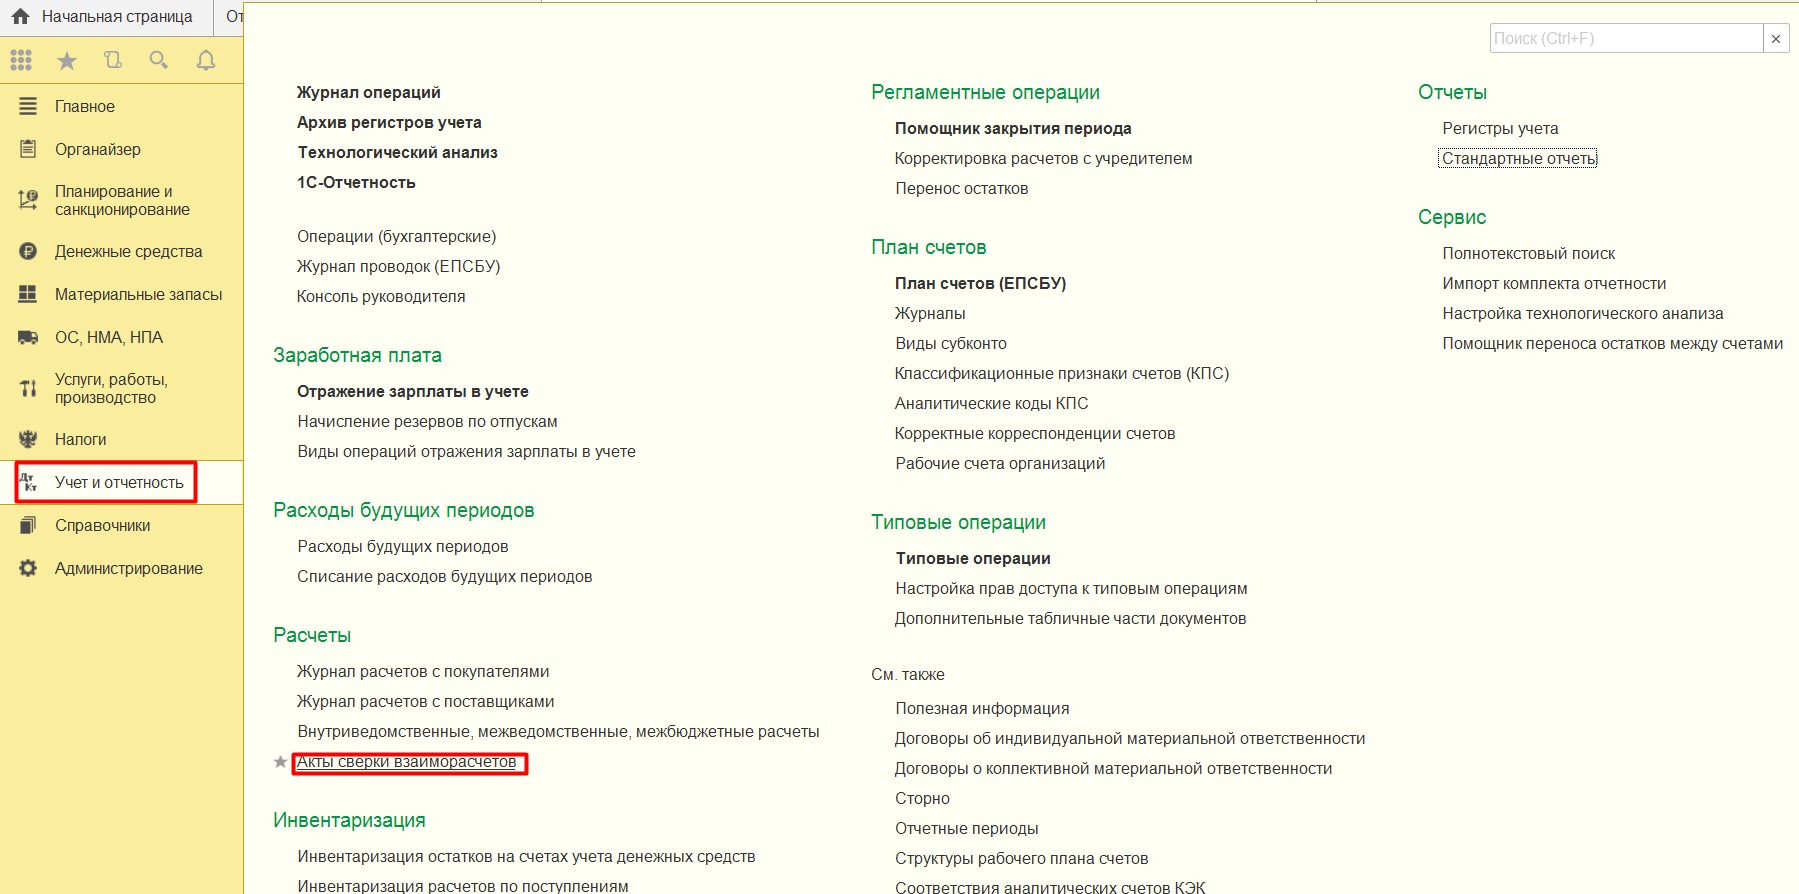This screenshot has height=894, width=1799.
Task: Toggle favorite star beside Акты сверки взаиморасчетов
Action: 280,762
